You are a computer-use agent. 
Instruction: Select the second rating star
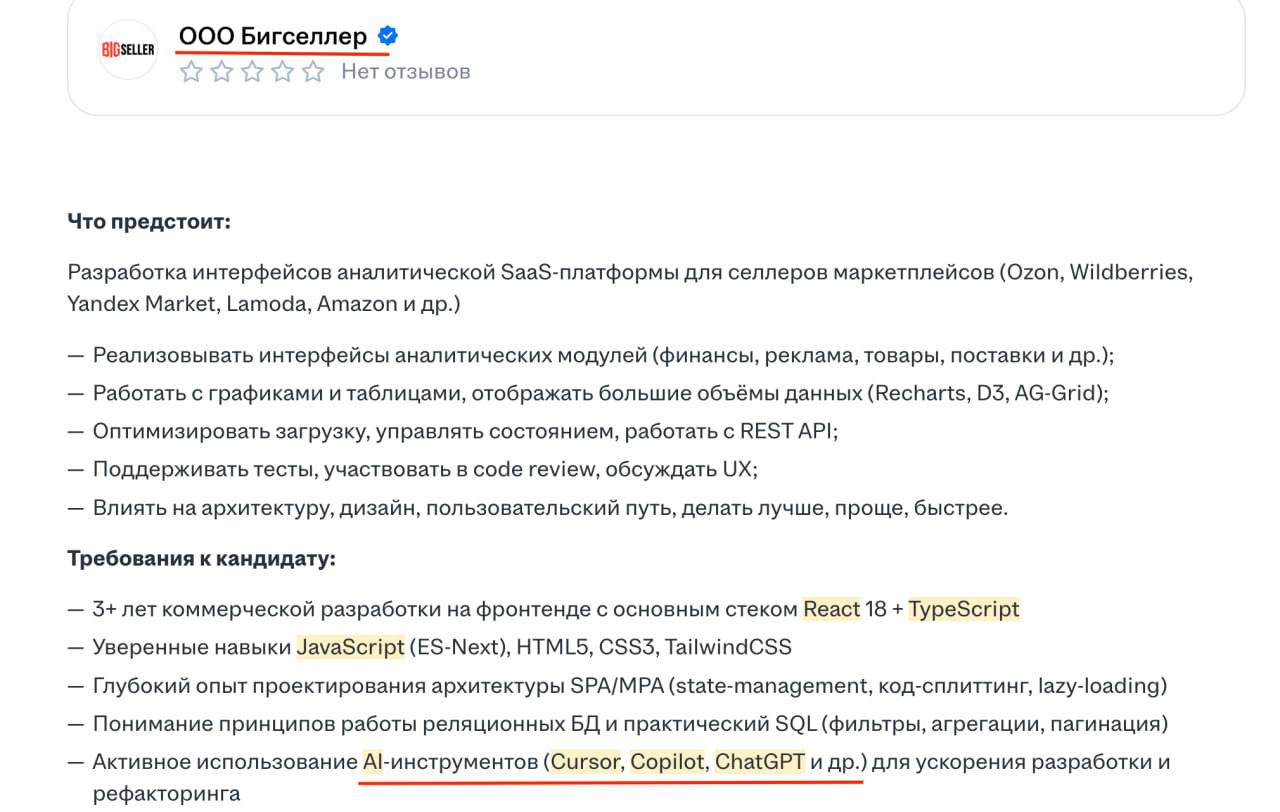[222, 71]
